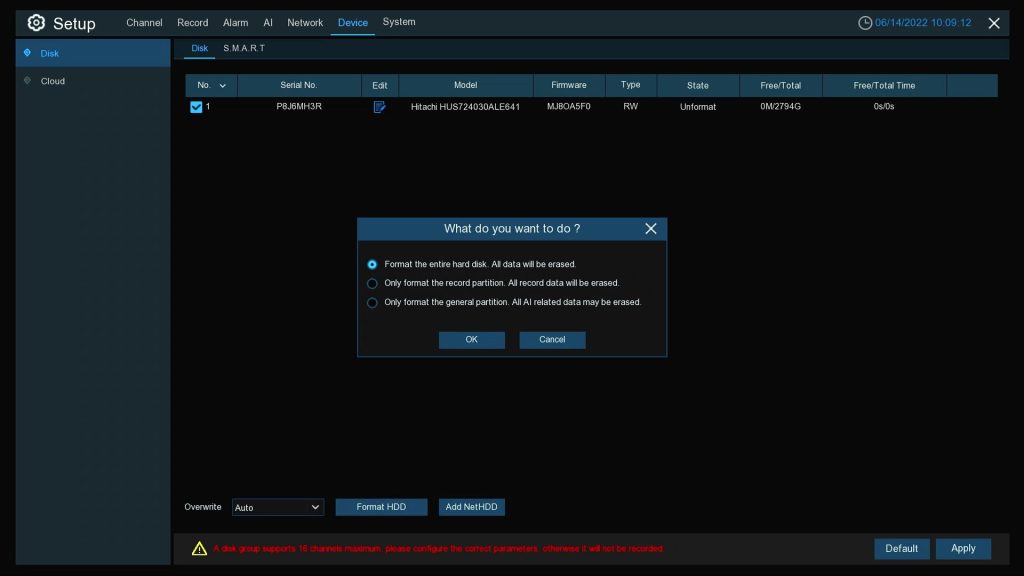Uncheck the checkbox for disk number 1
This screenshot has height=576, width=1024.
pos(196,107)
